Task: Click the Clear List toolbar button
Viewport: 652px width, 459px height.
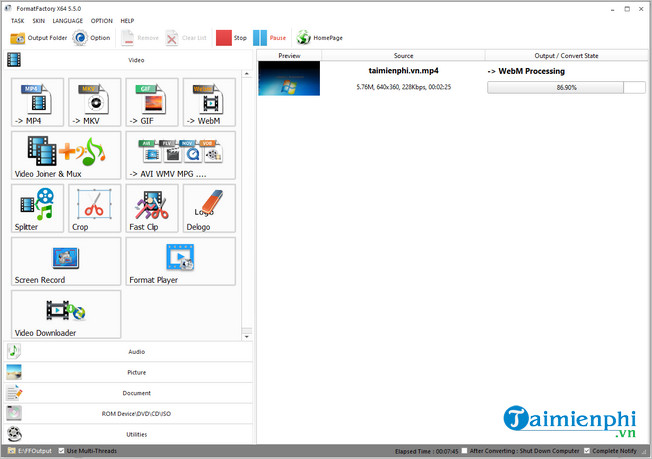Action: [x=186, y=38]
